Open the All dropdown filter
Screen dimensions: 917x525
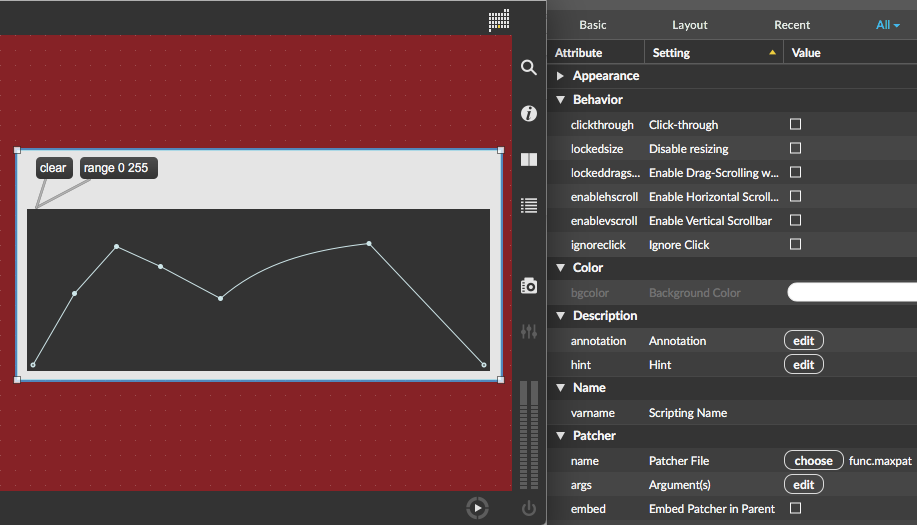(887, 25)
